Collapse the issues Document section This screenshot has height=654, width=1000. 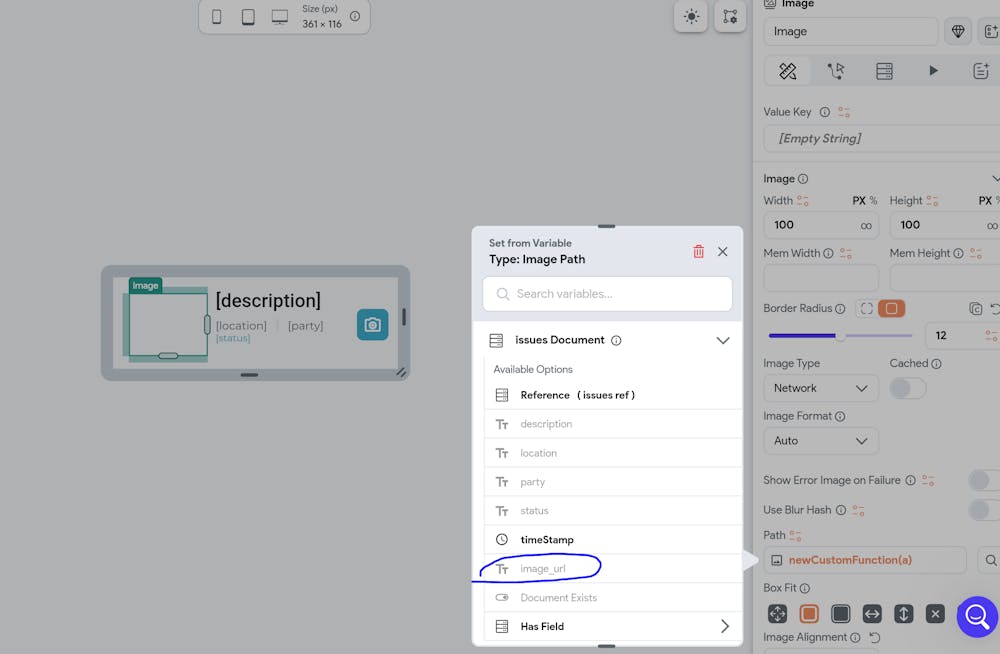click(x=723, y=341)
